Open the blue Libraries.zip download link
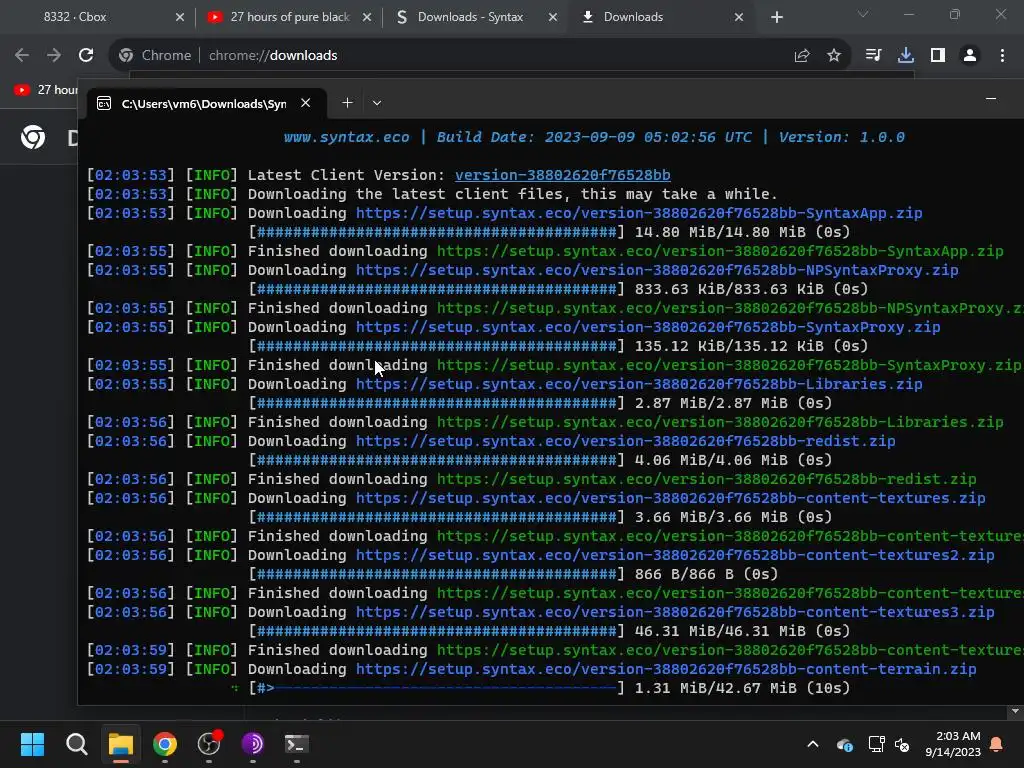 (639, 384)
